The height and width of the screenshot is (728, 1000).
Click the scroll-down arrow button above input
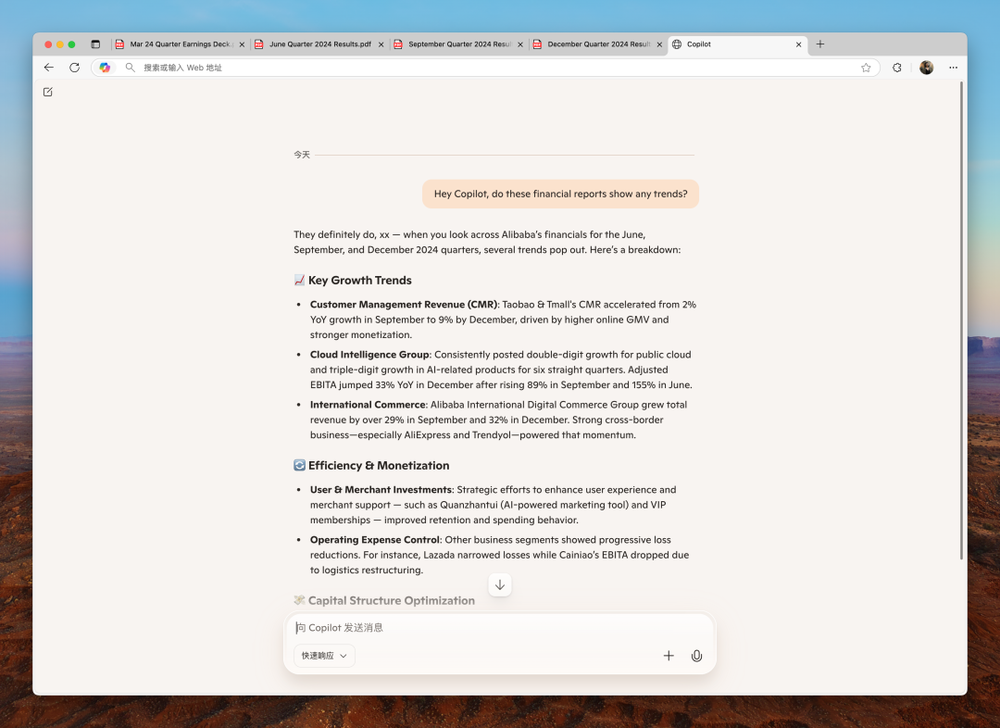[x=500, y=585]
